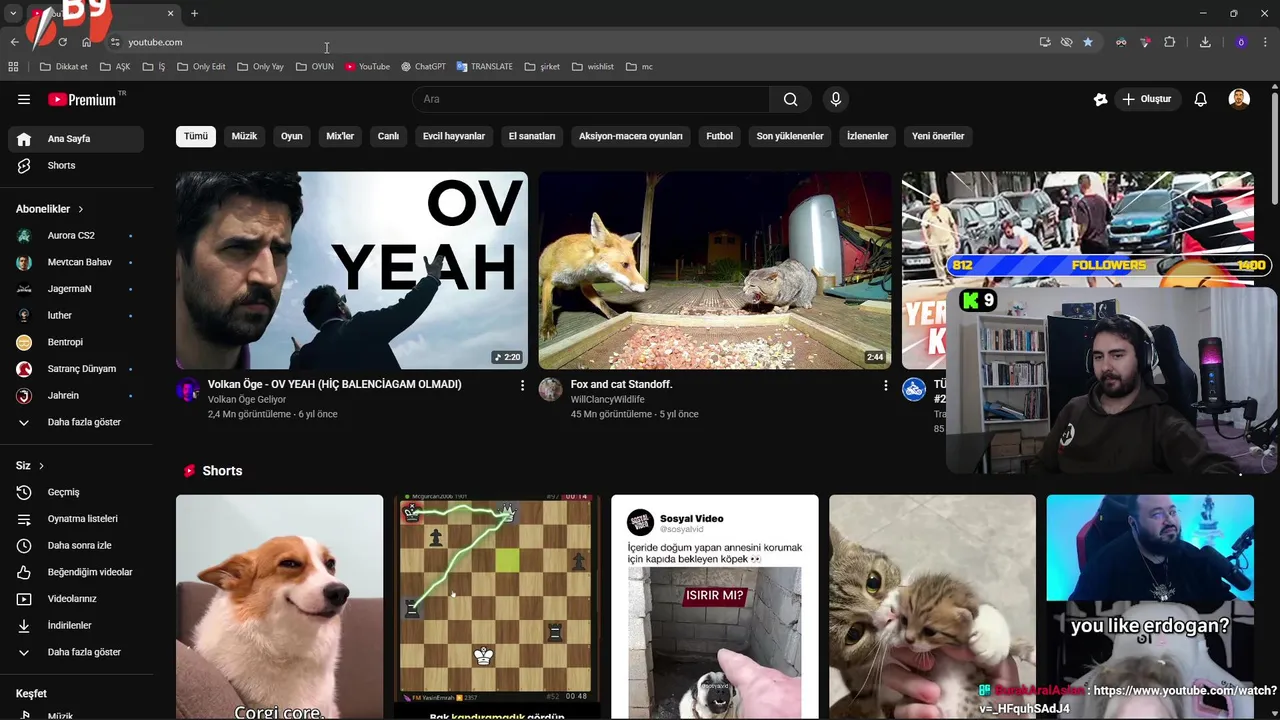This screenshot has width=1280, height=720.
Task: Select the Oyun filter chip
Action: (x=292, y=136)
